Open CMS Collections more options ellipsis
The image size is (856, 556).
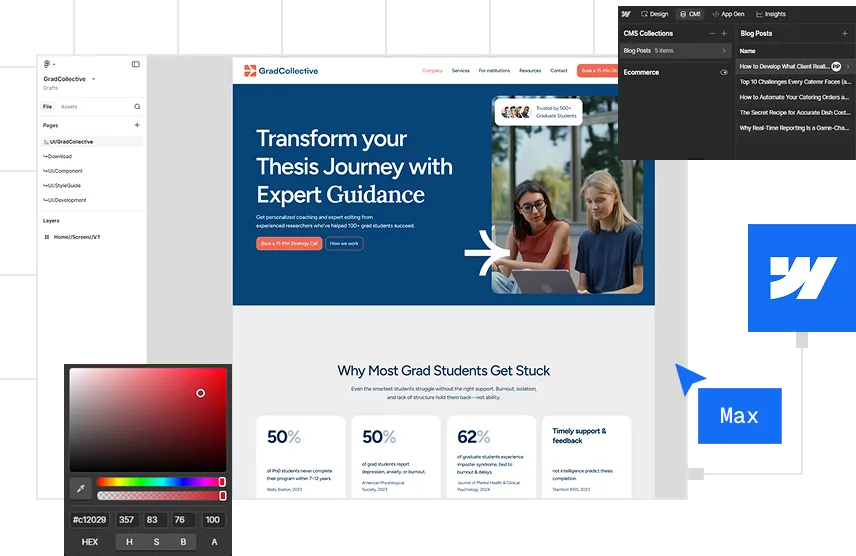[x=712, y=33]
